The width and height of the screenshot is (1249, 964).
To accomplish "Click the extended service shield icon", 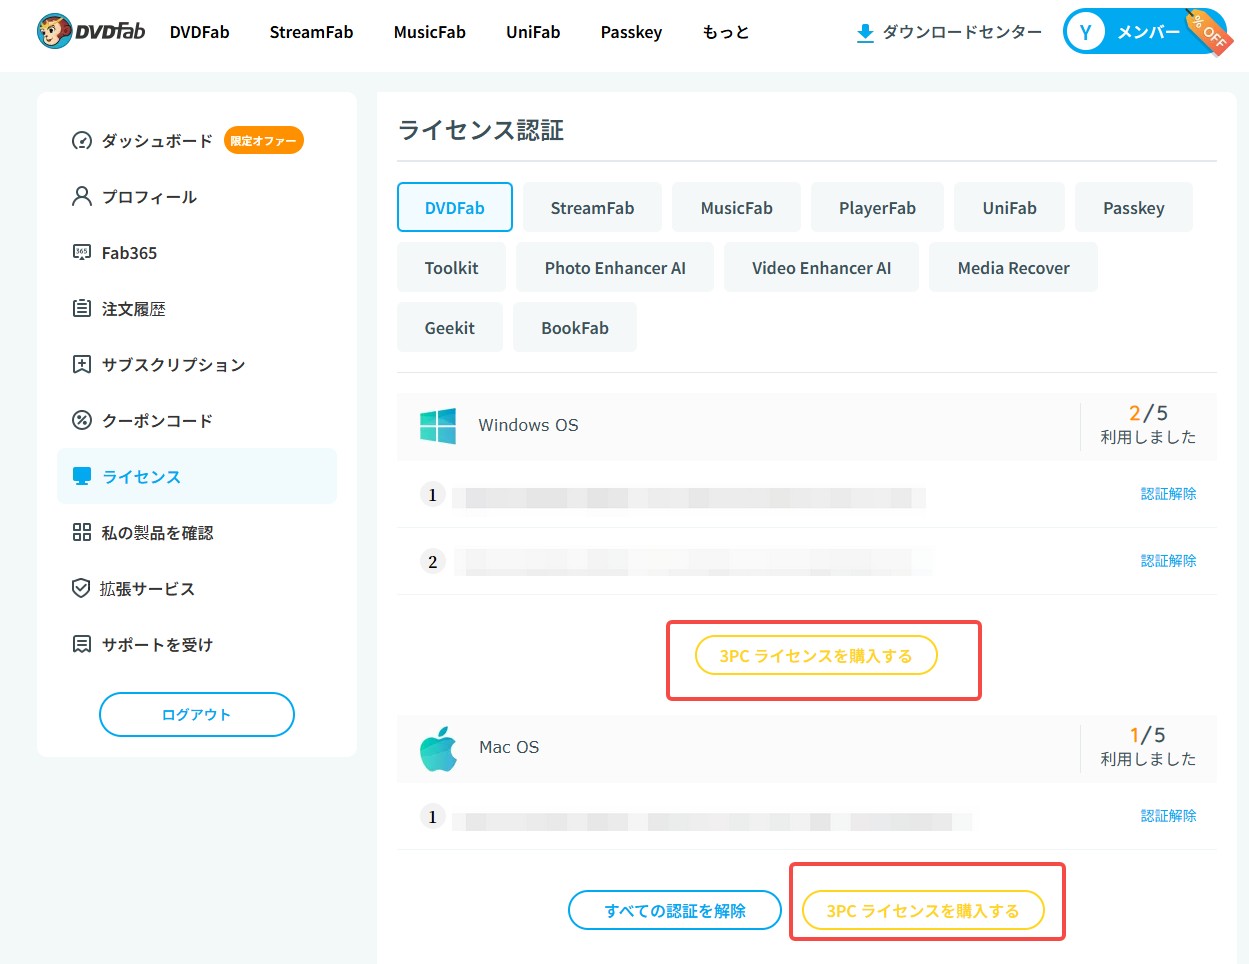I will coord(82,589).
